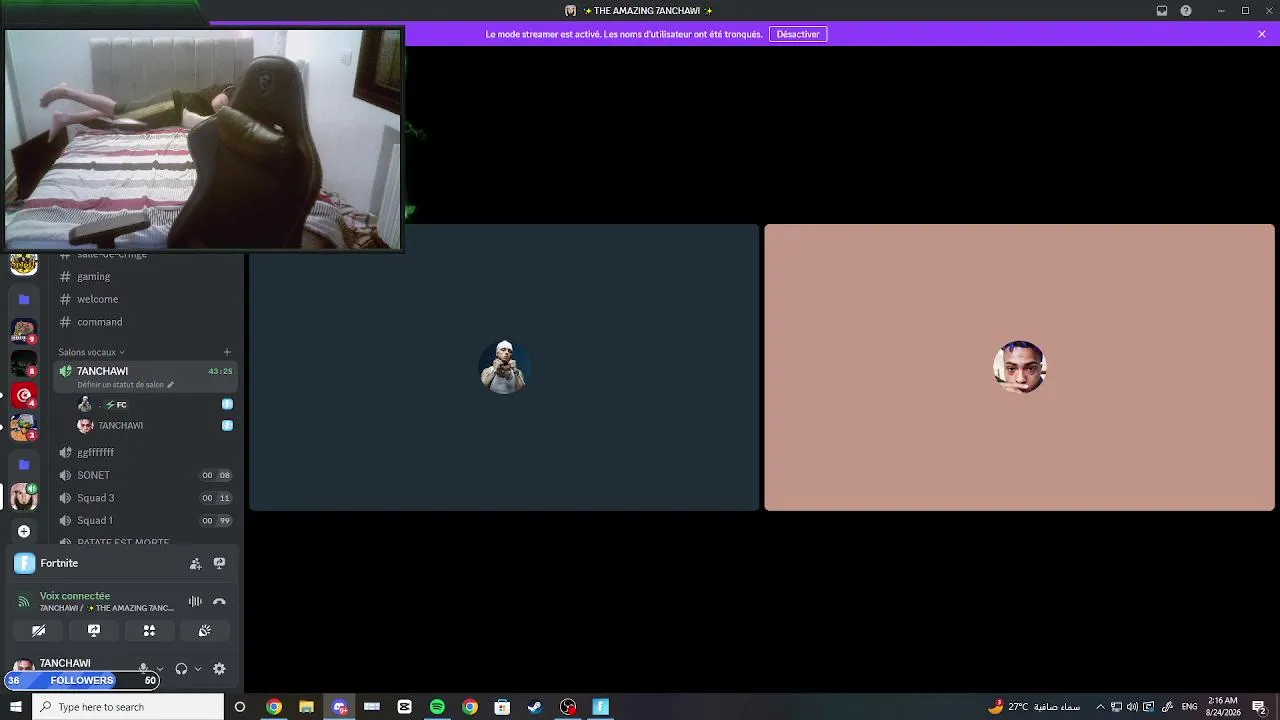Image resolution: width=1280 pixels, height=720 pixels.
Task: Share the Fortnite screen from the activity panel
Action: click(x=219, y=563)
